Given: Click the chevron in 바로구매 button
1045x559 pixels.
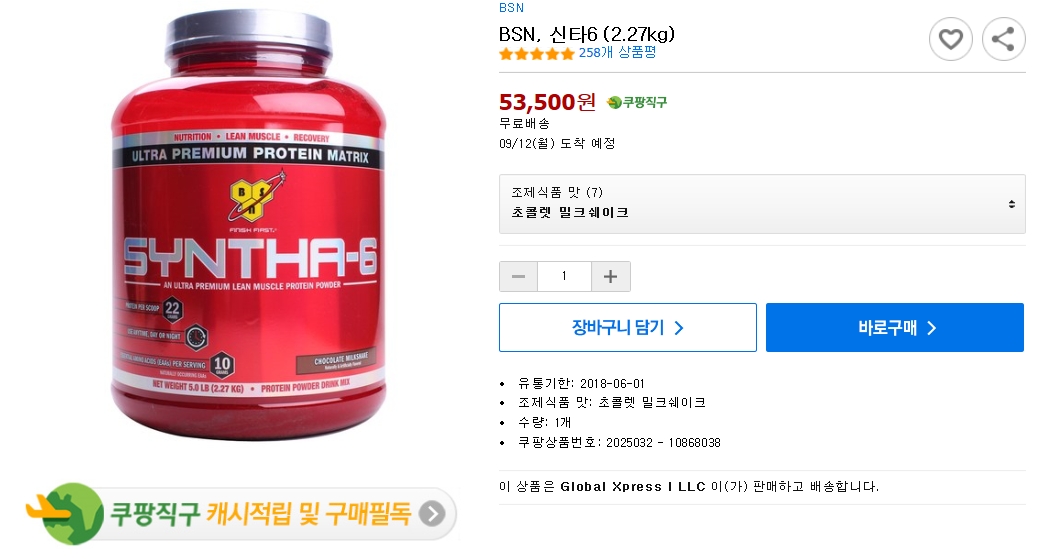Looking at the screenshot, I should point(932,328).
